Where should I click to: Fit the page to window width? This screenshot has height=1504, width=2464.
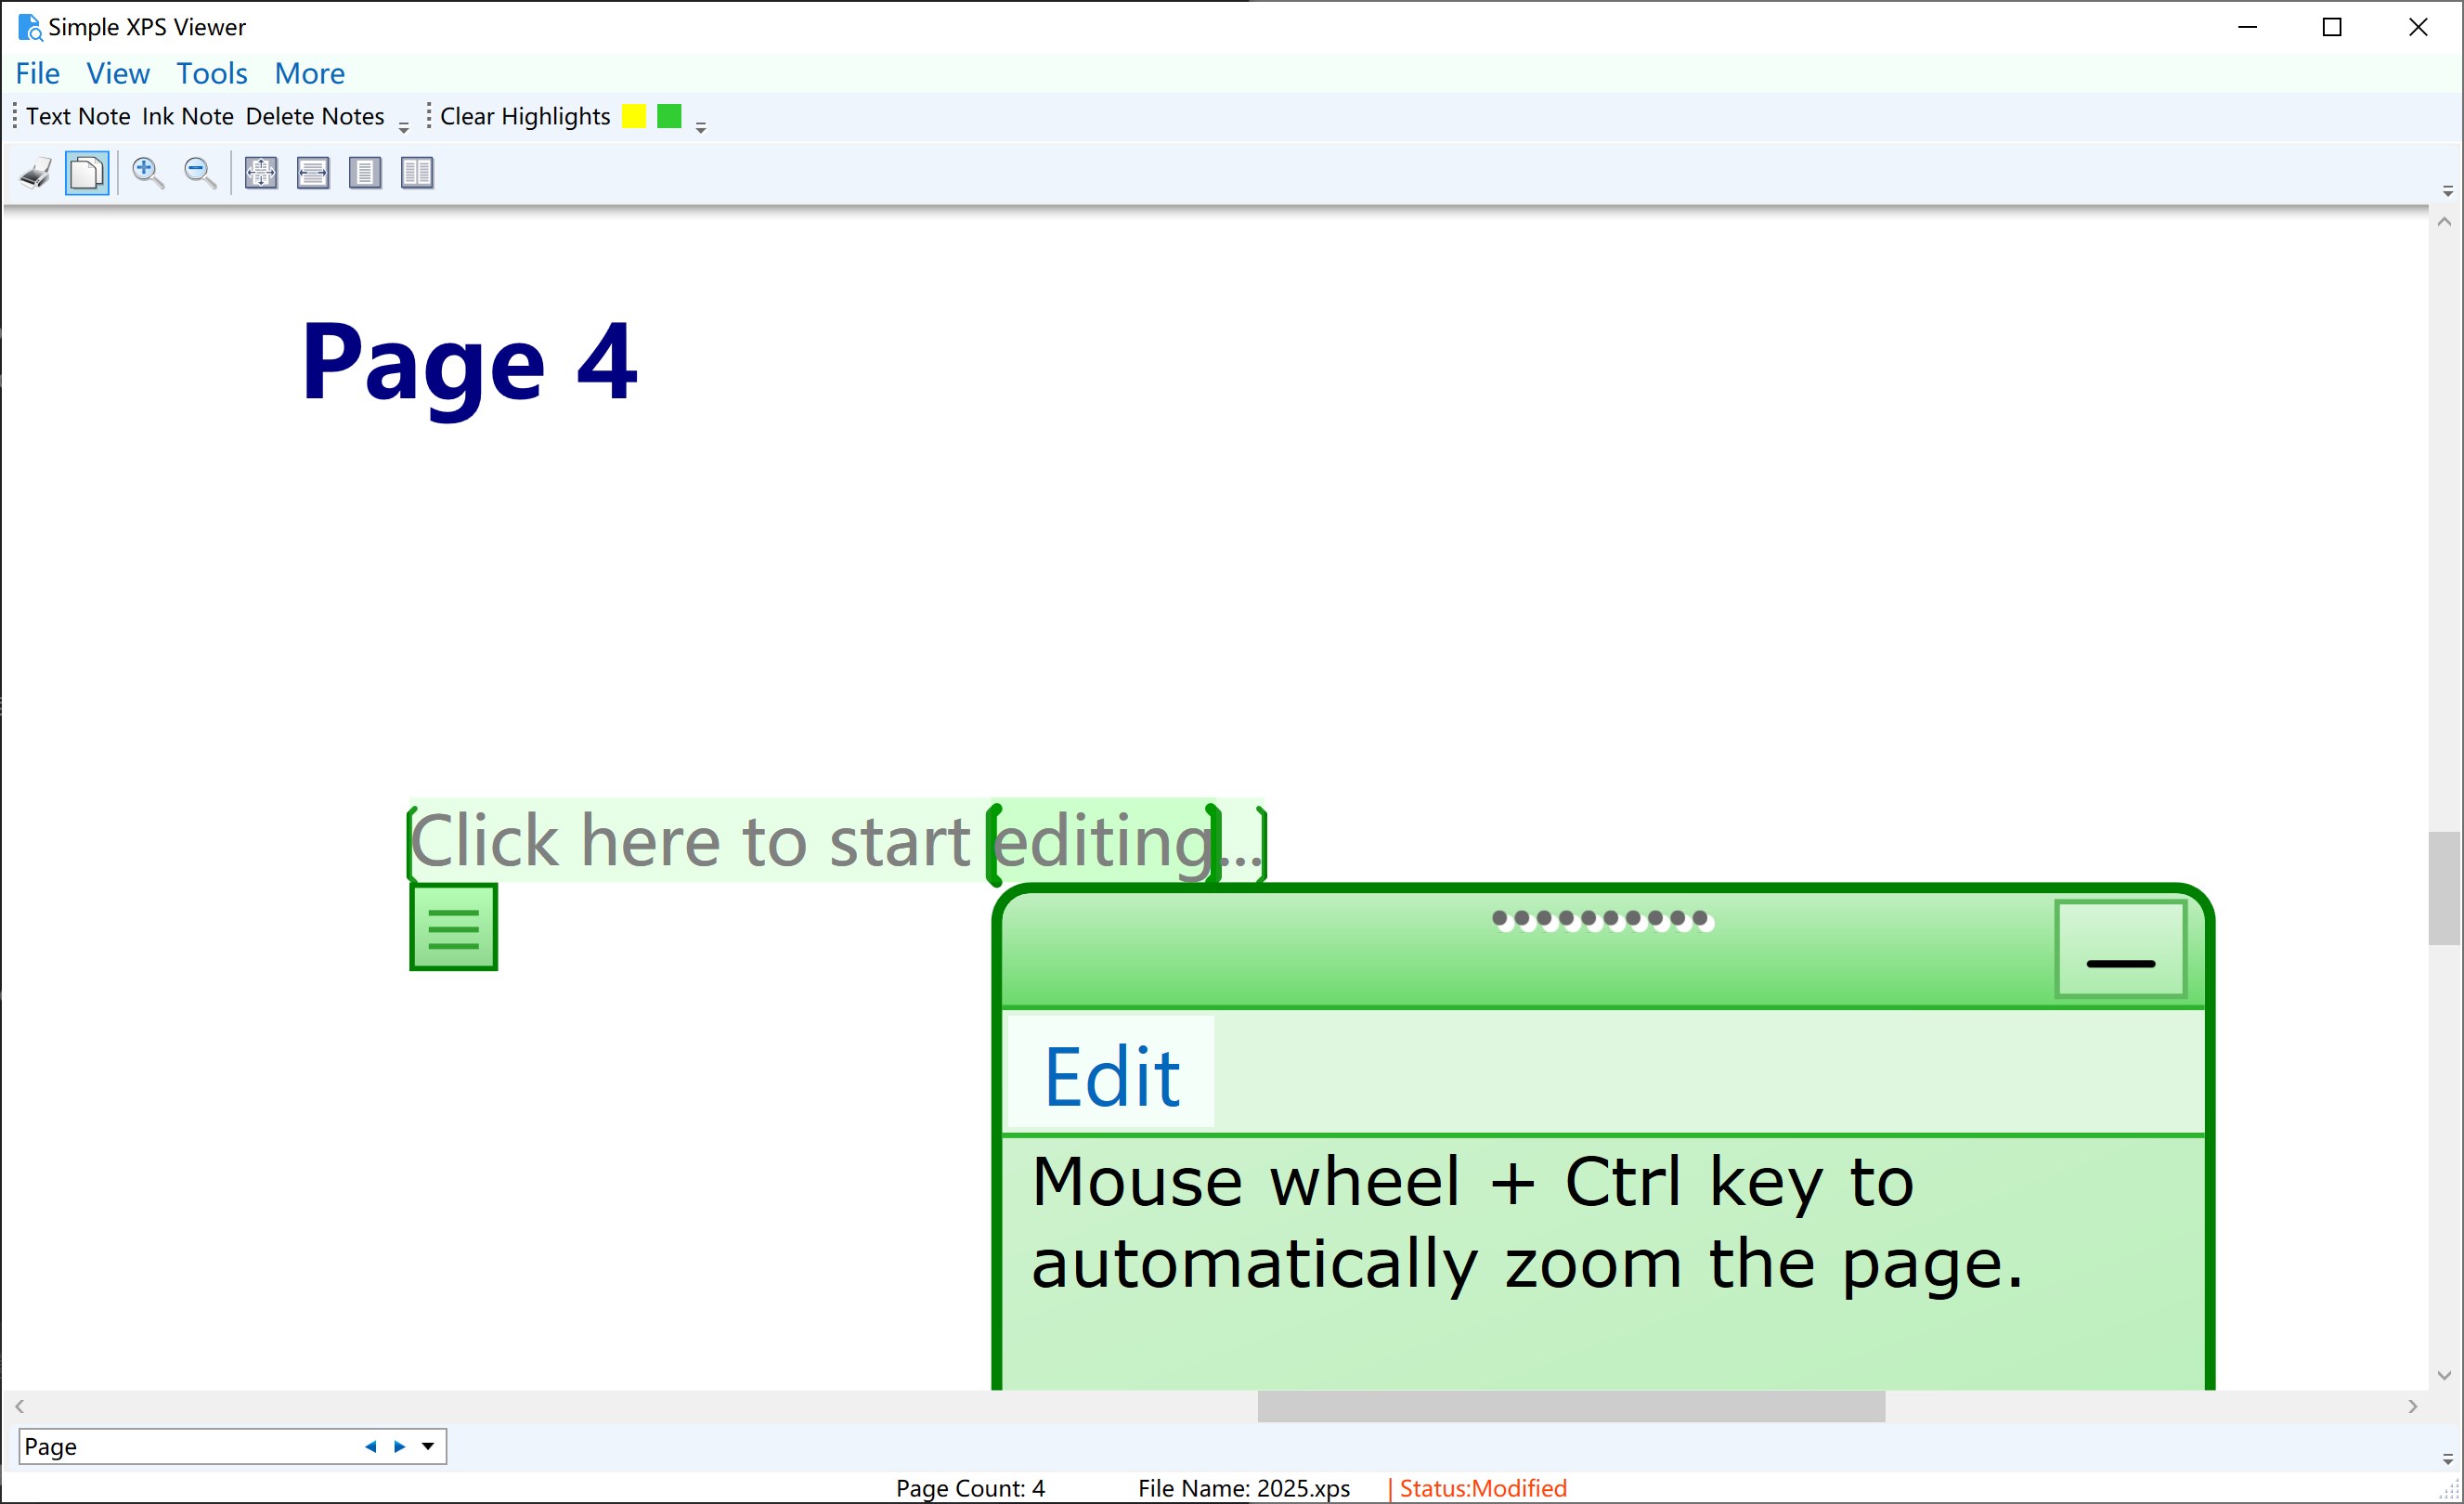point(312,172)
